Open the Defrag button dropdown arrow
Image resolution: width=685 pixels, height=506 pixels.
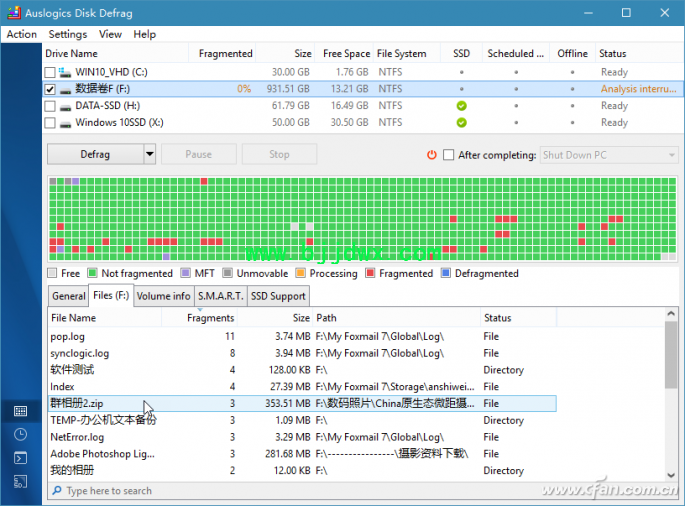150,154
